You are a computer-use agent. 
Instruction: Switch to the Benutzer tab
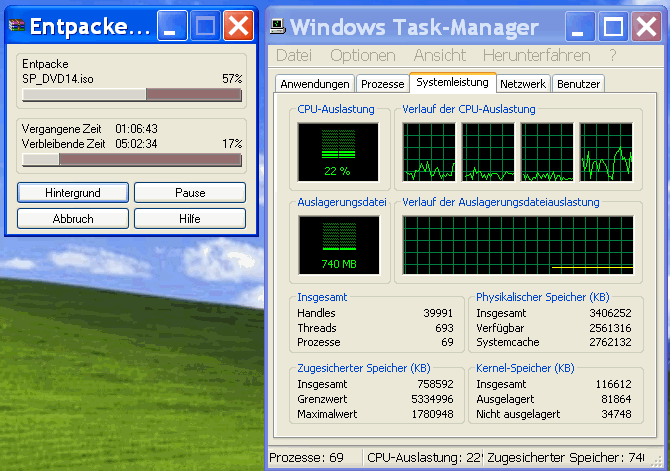pyautogui.click(x=579, y=84)
